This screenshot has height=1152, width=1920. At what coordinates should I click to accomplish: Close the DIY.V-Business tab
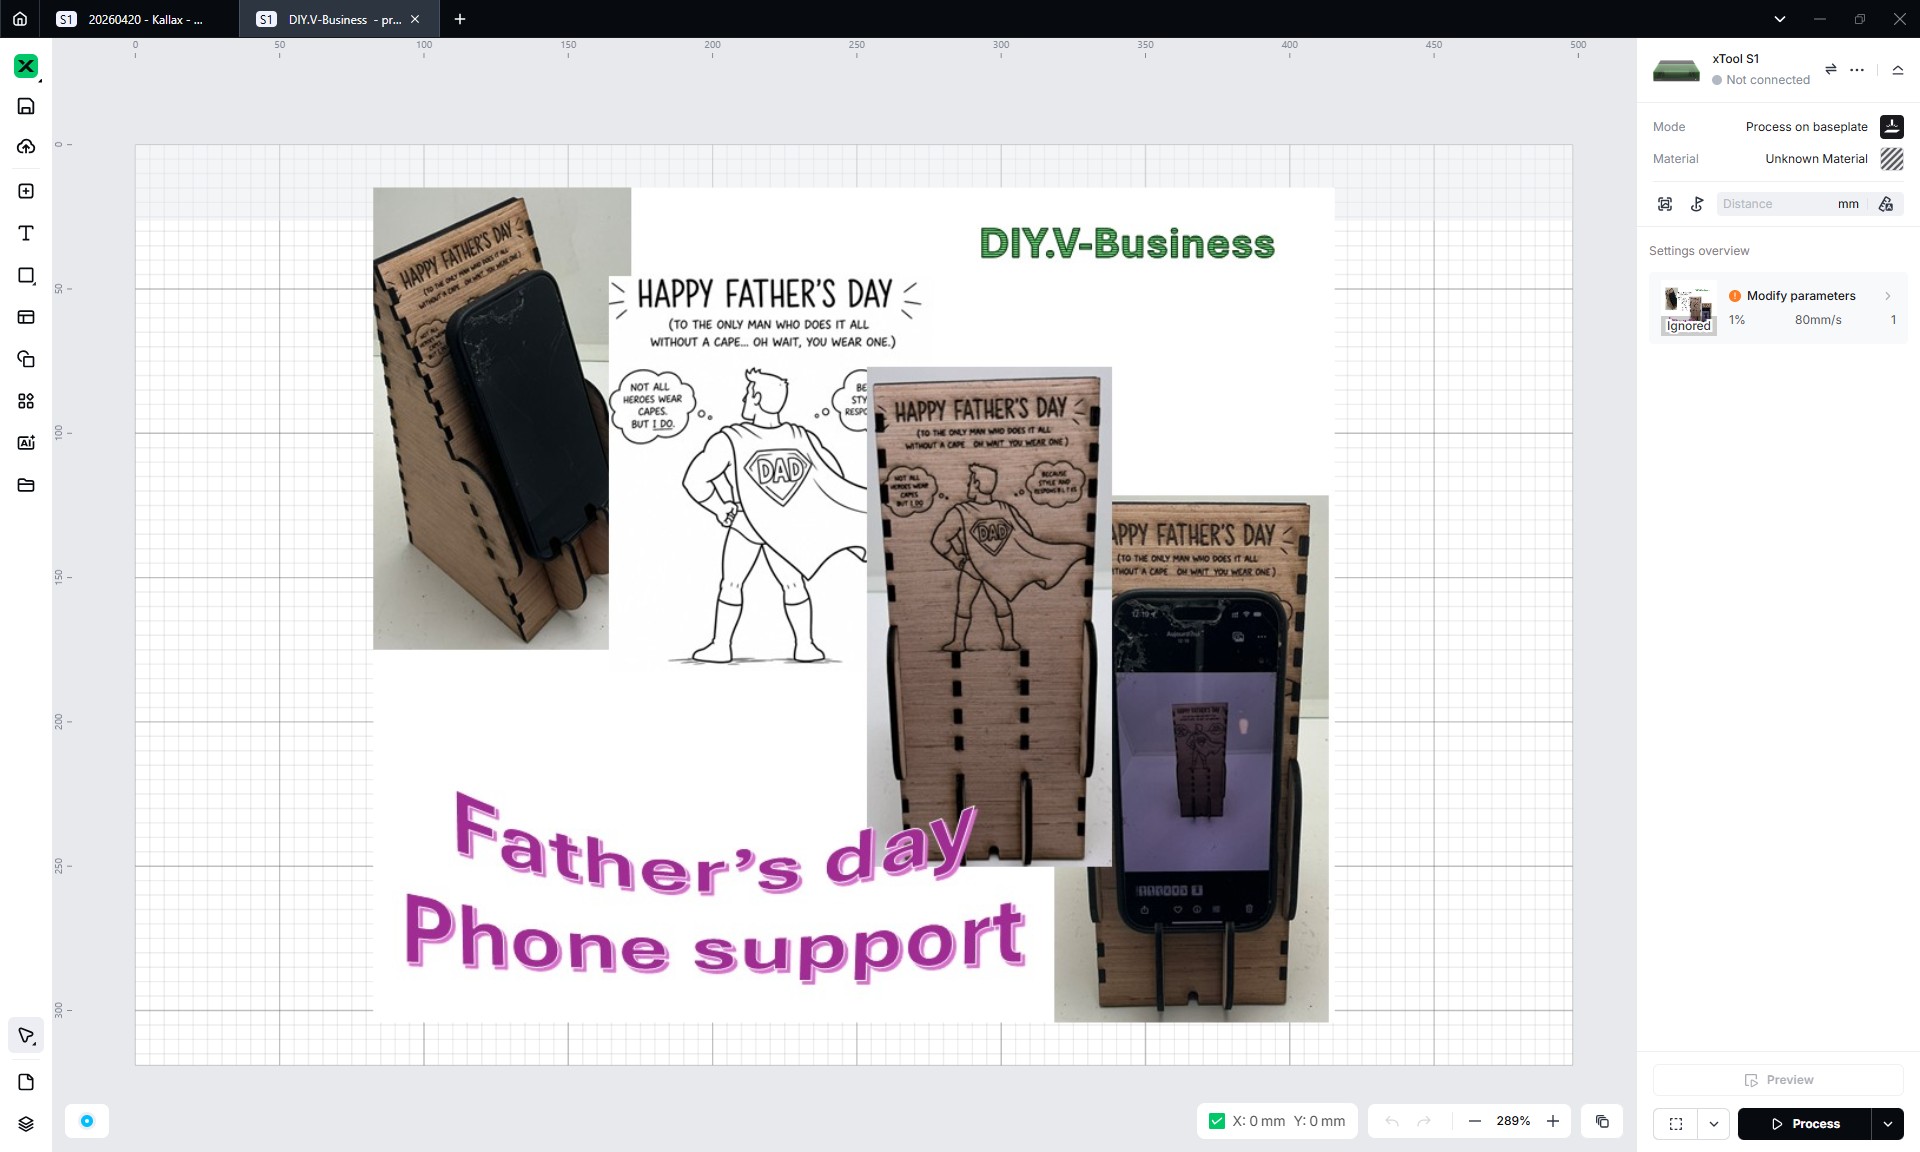[x=415, y=19]
